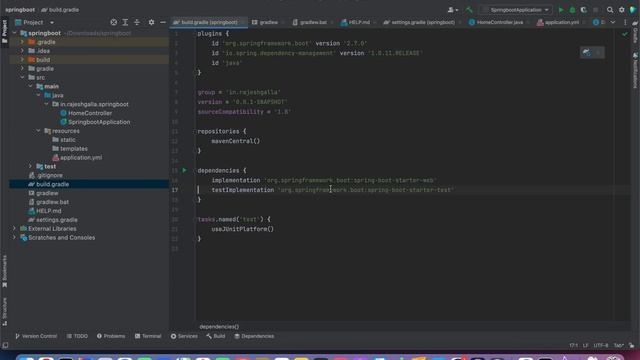The image size is (640, 360).
Task: Select HELP.md in project tree
Action: (48, 211)
